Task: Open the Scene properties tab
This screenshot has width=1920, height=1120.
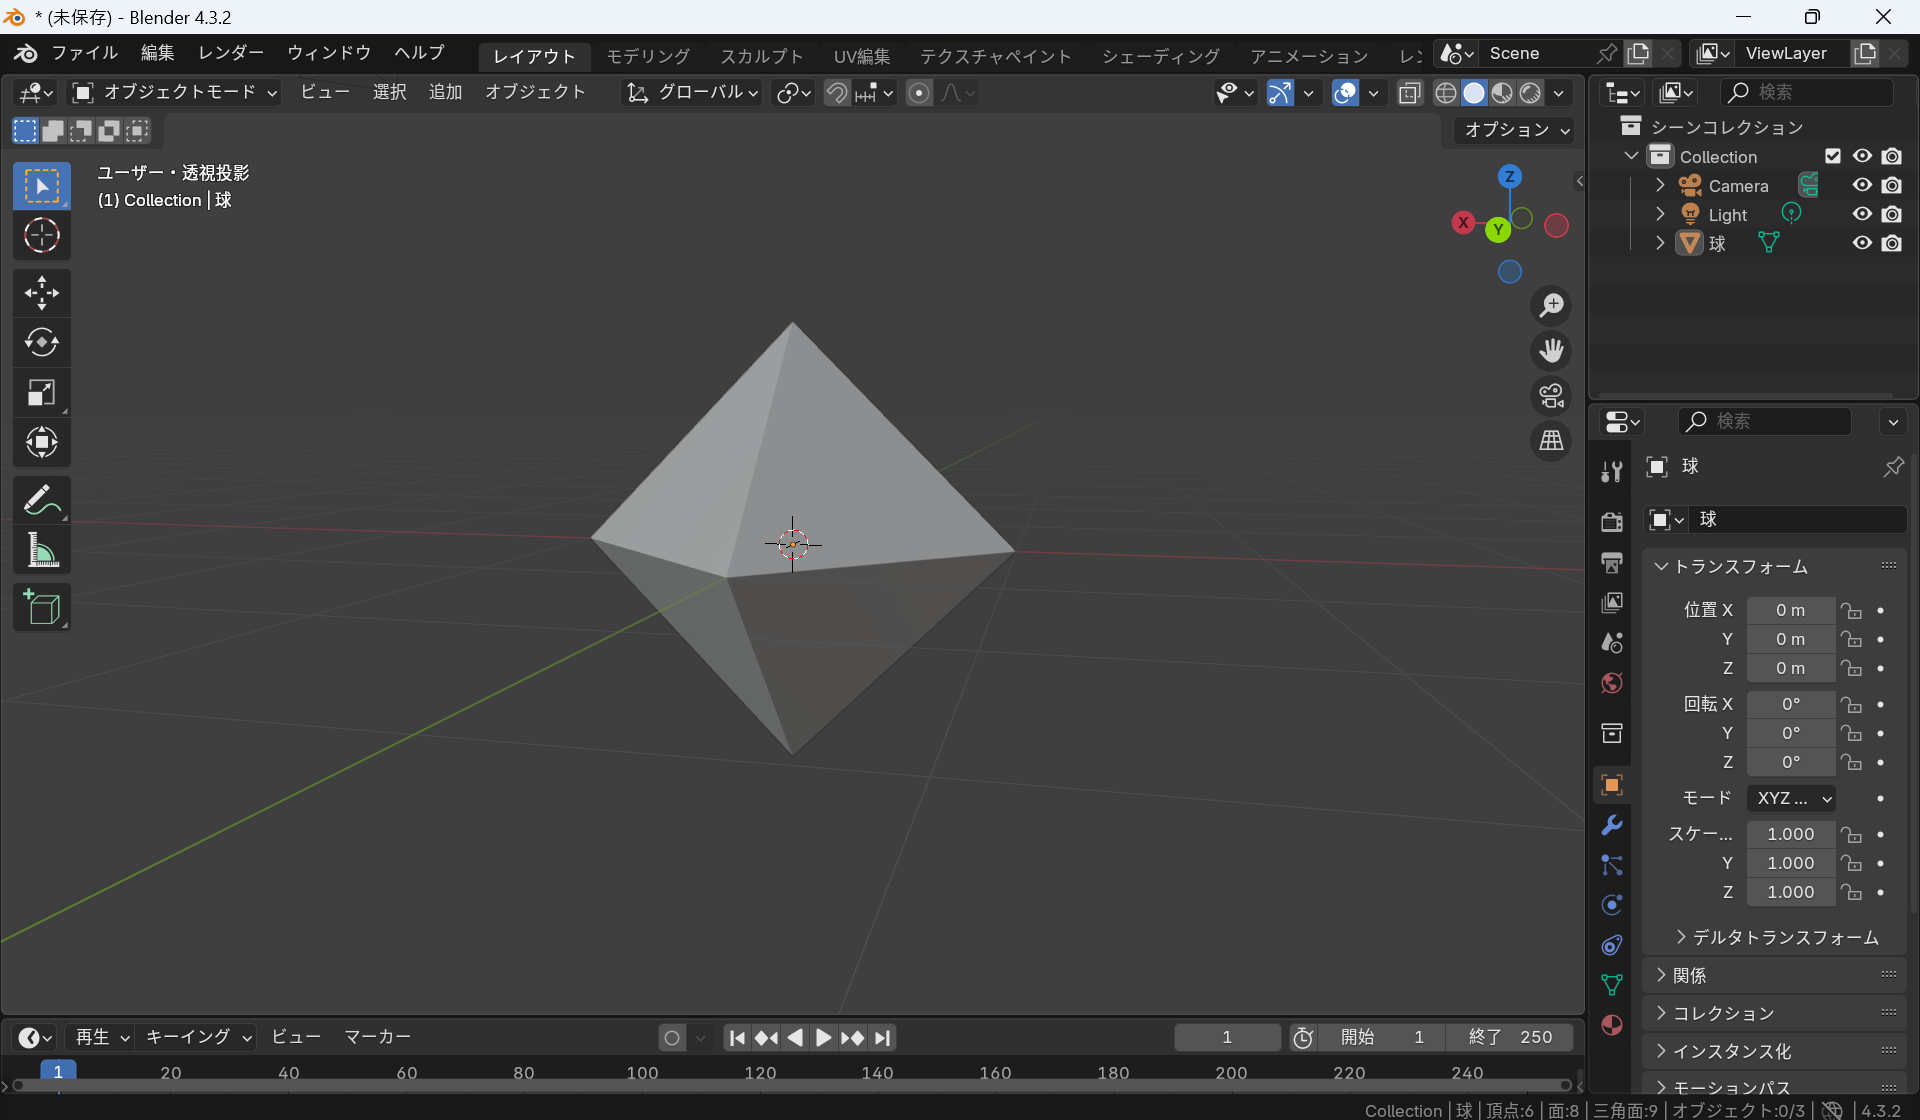Action: click(x=1611, y=642)
